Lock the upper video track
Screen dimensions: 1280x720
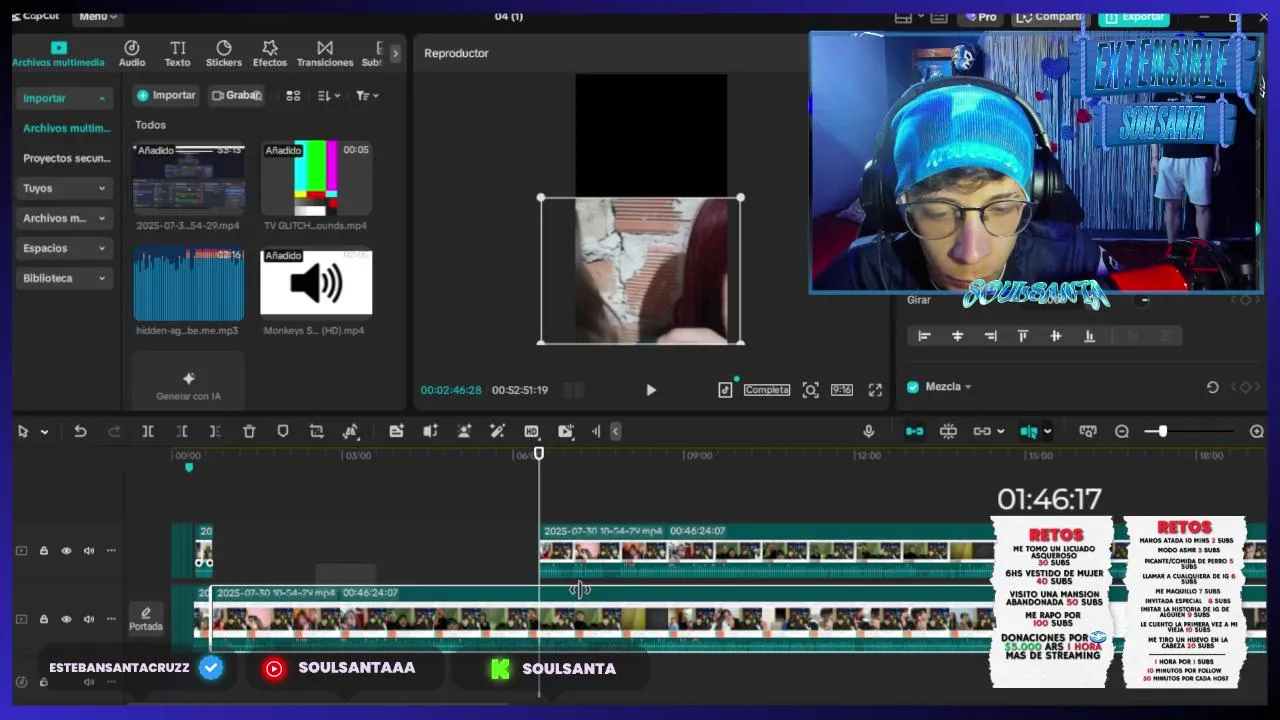[44, 551]
